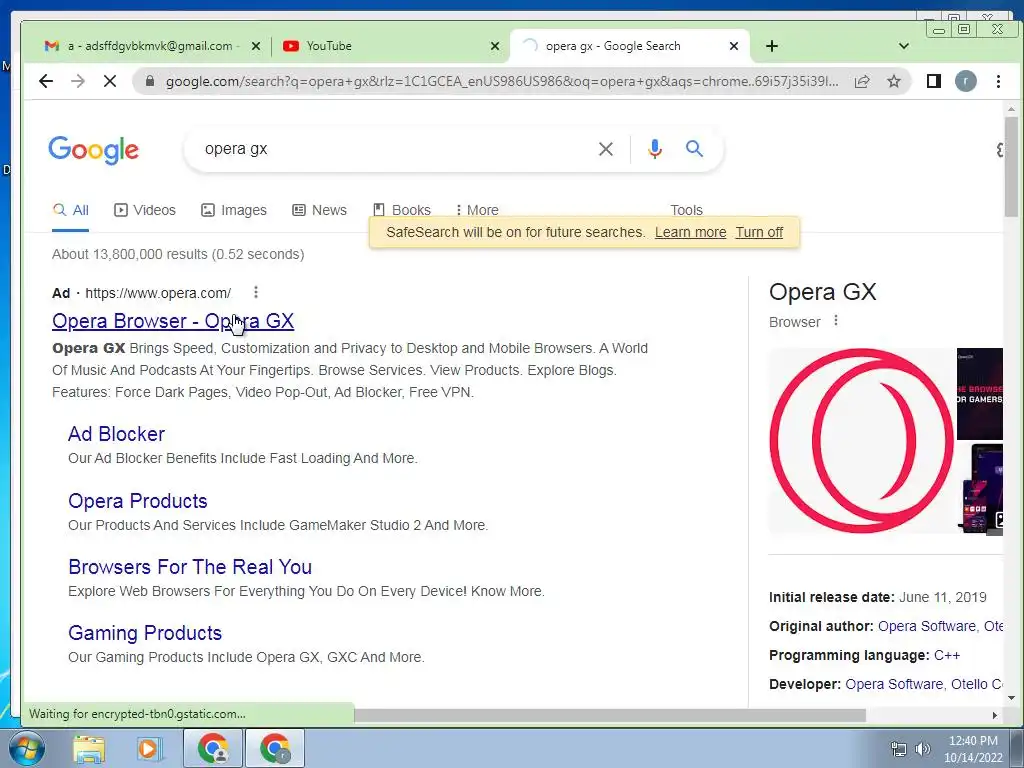This screenshot has height=768, width=1024.
Task: Open the Chrome profile avatar
Action: click(x=966, y=81)
